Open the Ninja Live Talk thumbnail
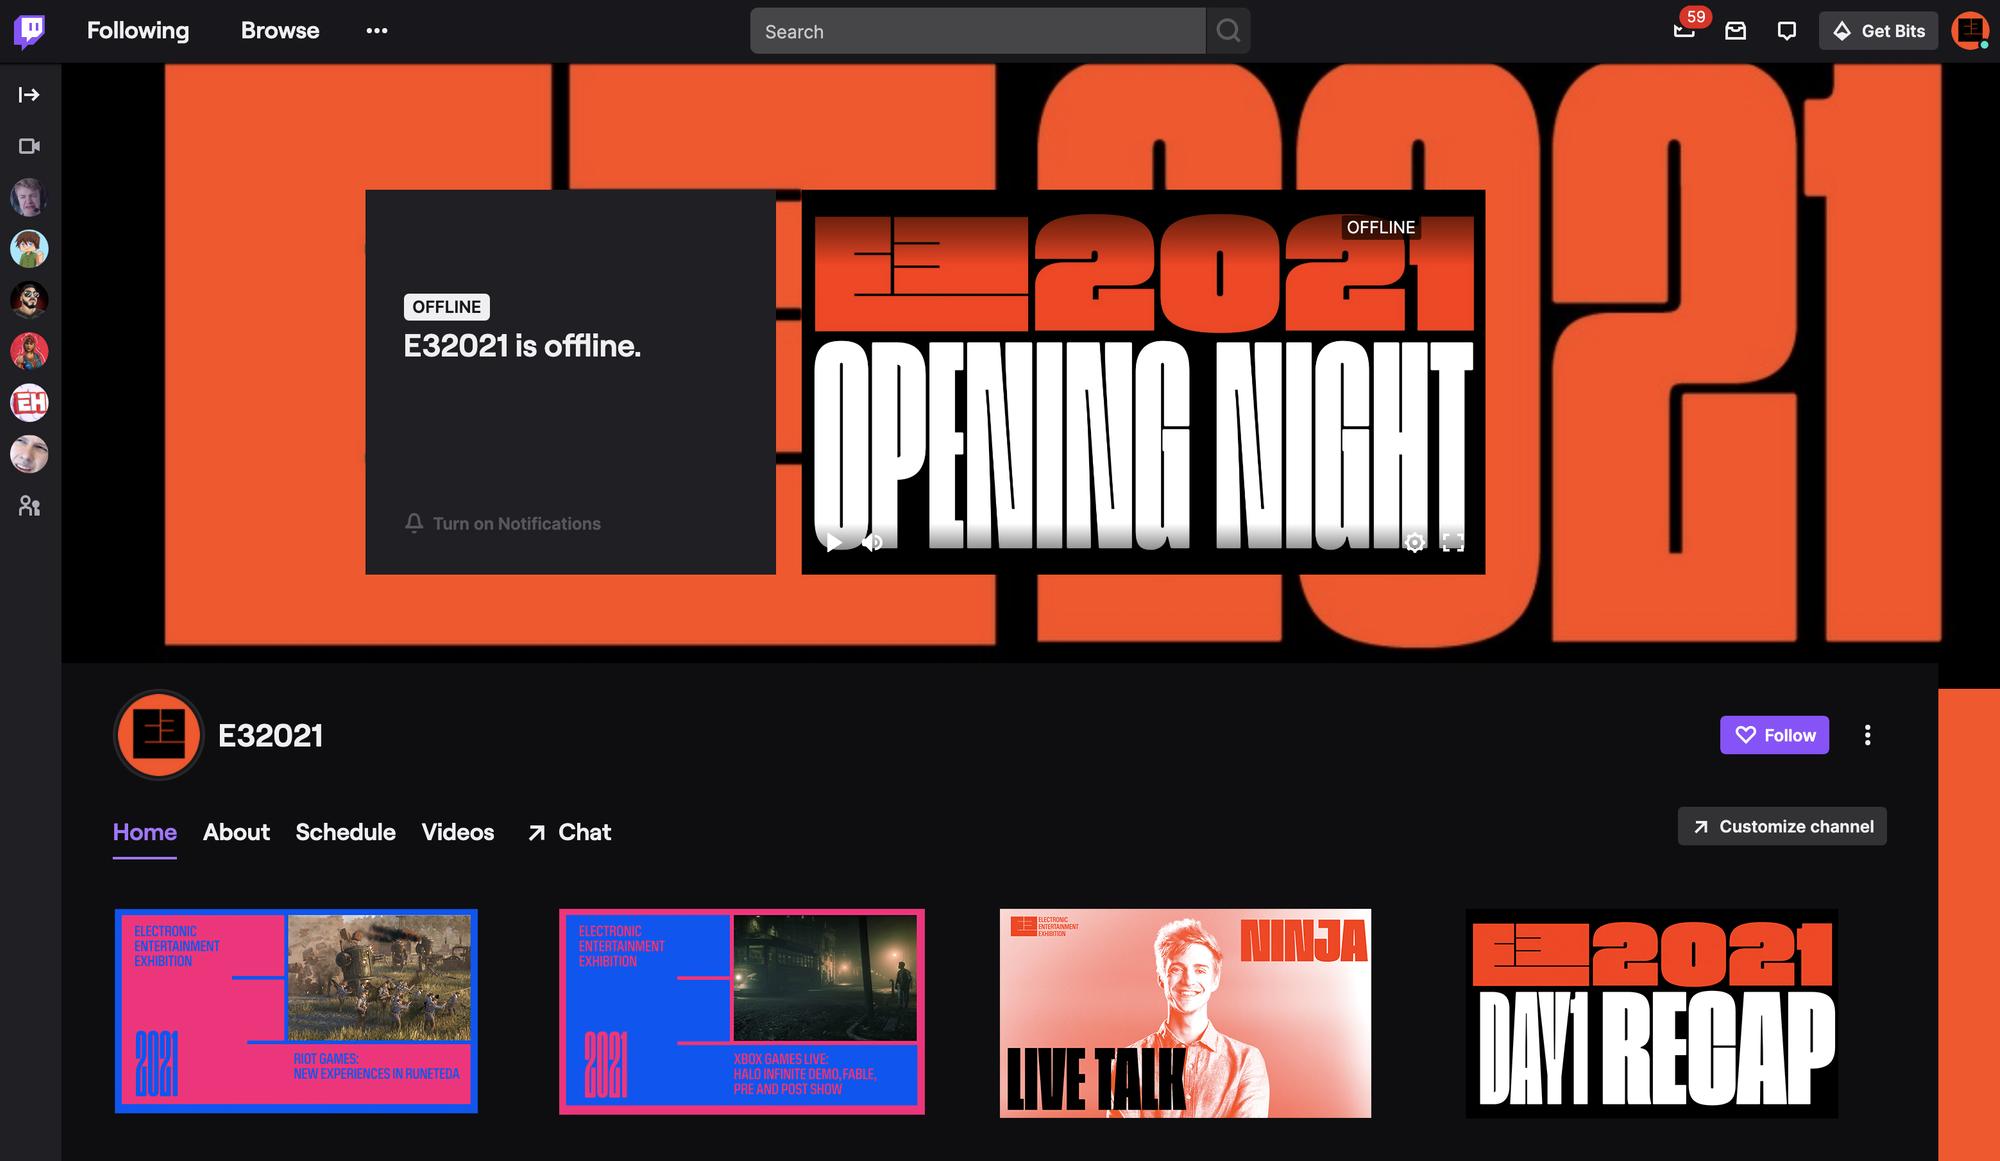Viewport: 2000px width, 1161px height. point(1185,1012)
